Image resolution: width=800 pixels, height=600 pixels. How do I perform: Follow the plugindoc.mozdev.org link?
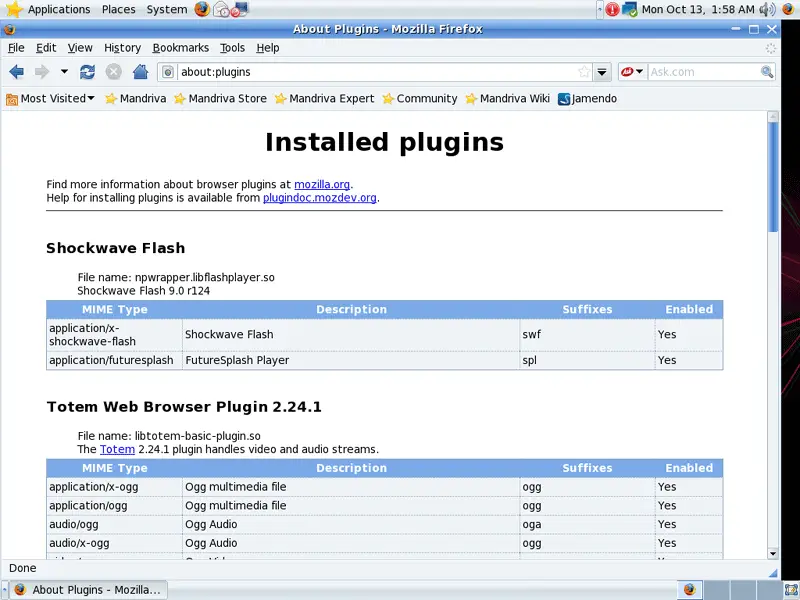click(x=320, y=198)
